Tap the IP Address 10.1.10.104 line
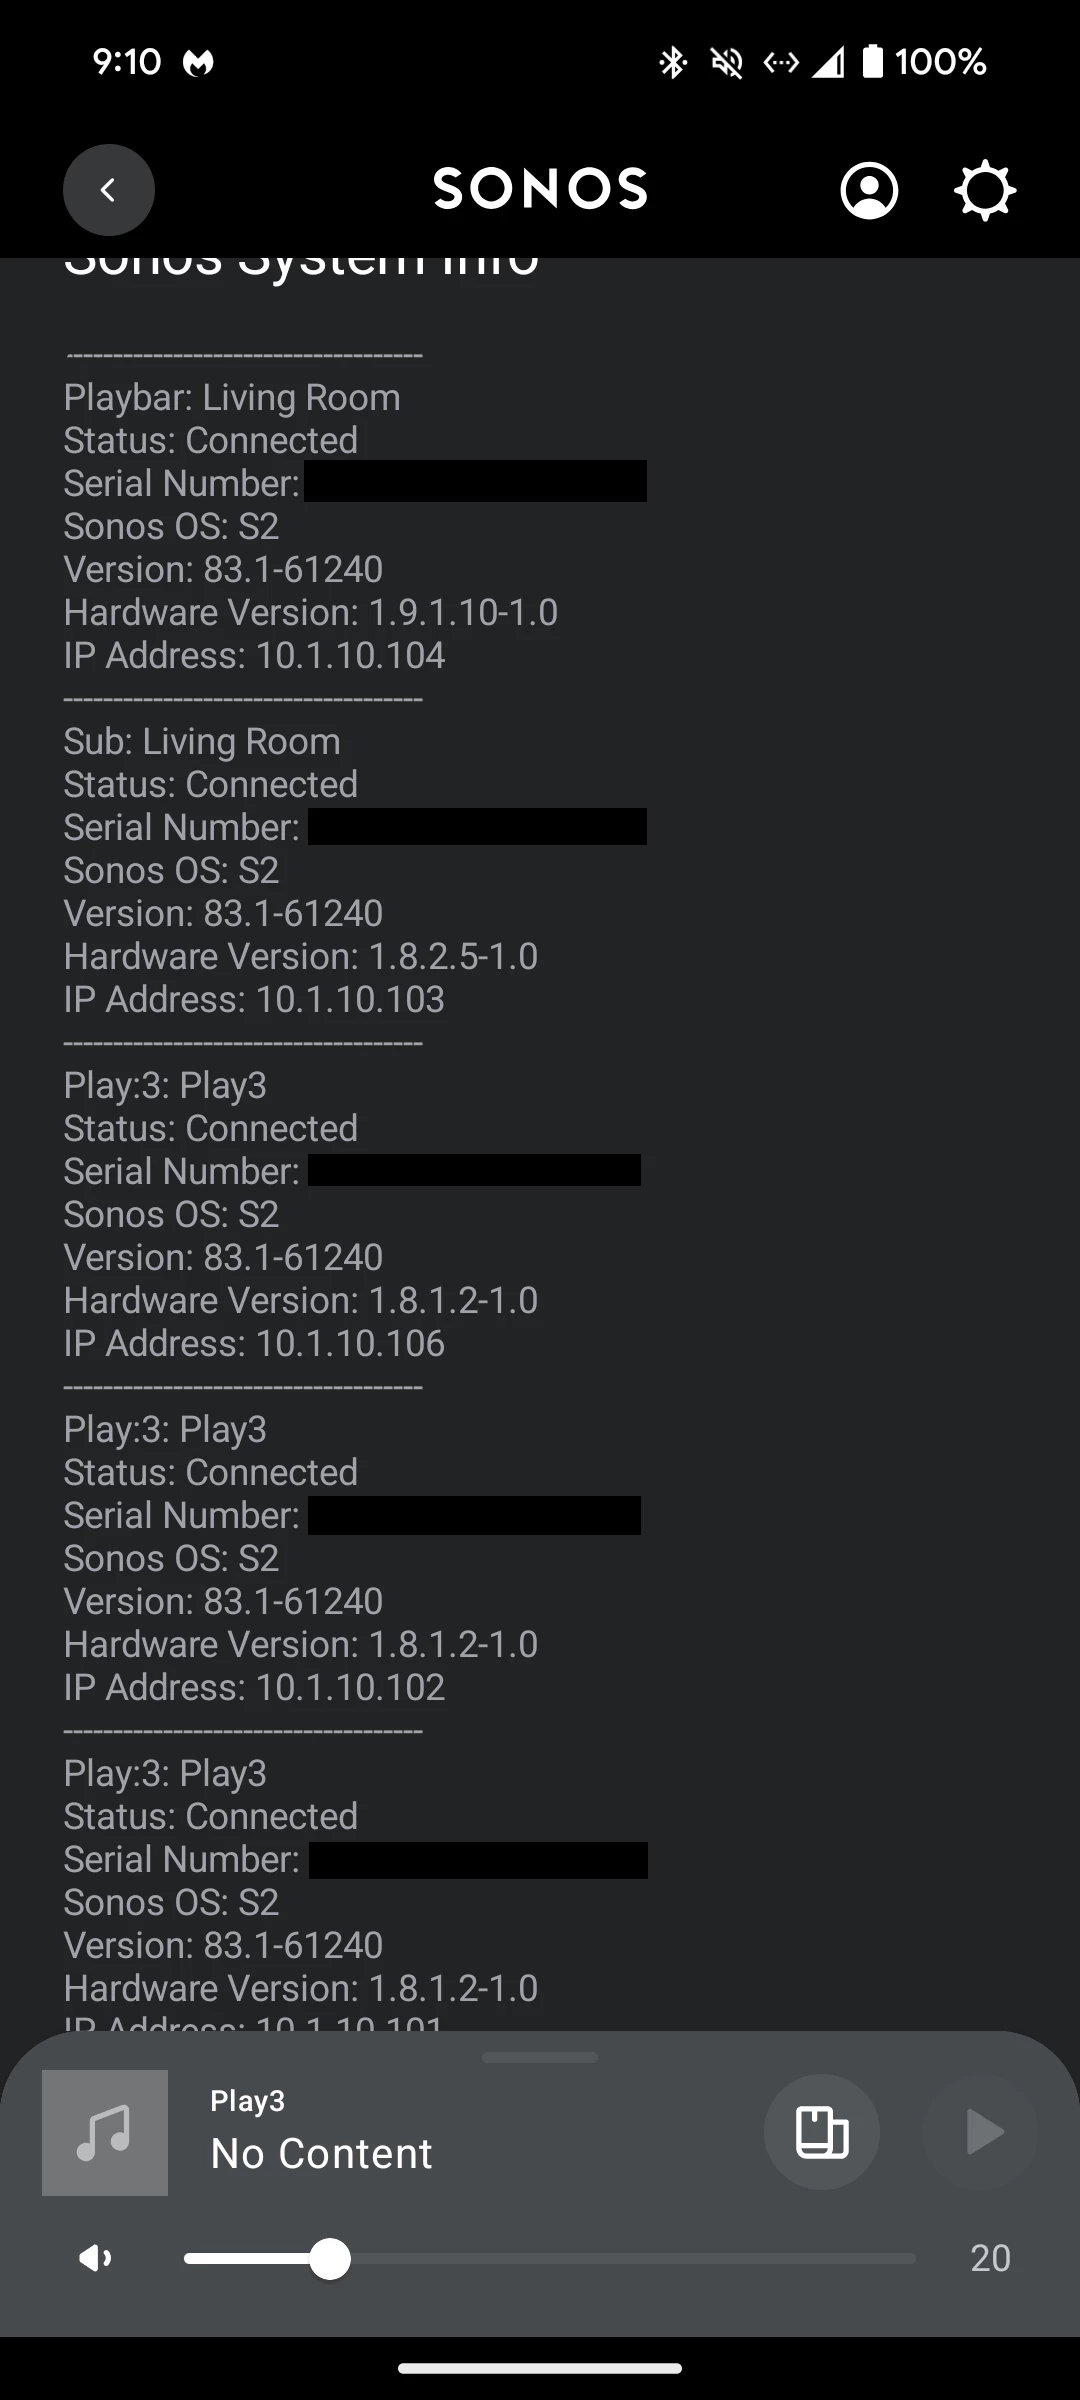 254,656
